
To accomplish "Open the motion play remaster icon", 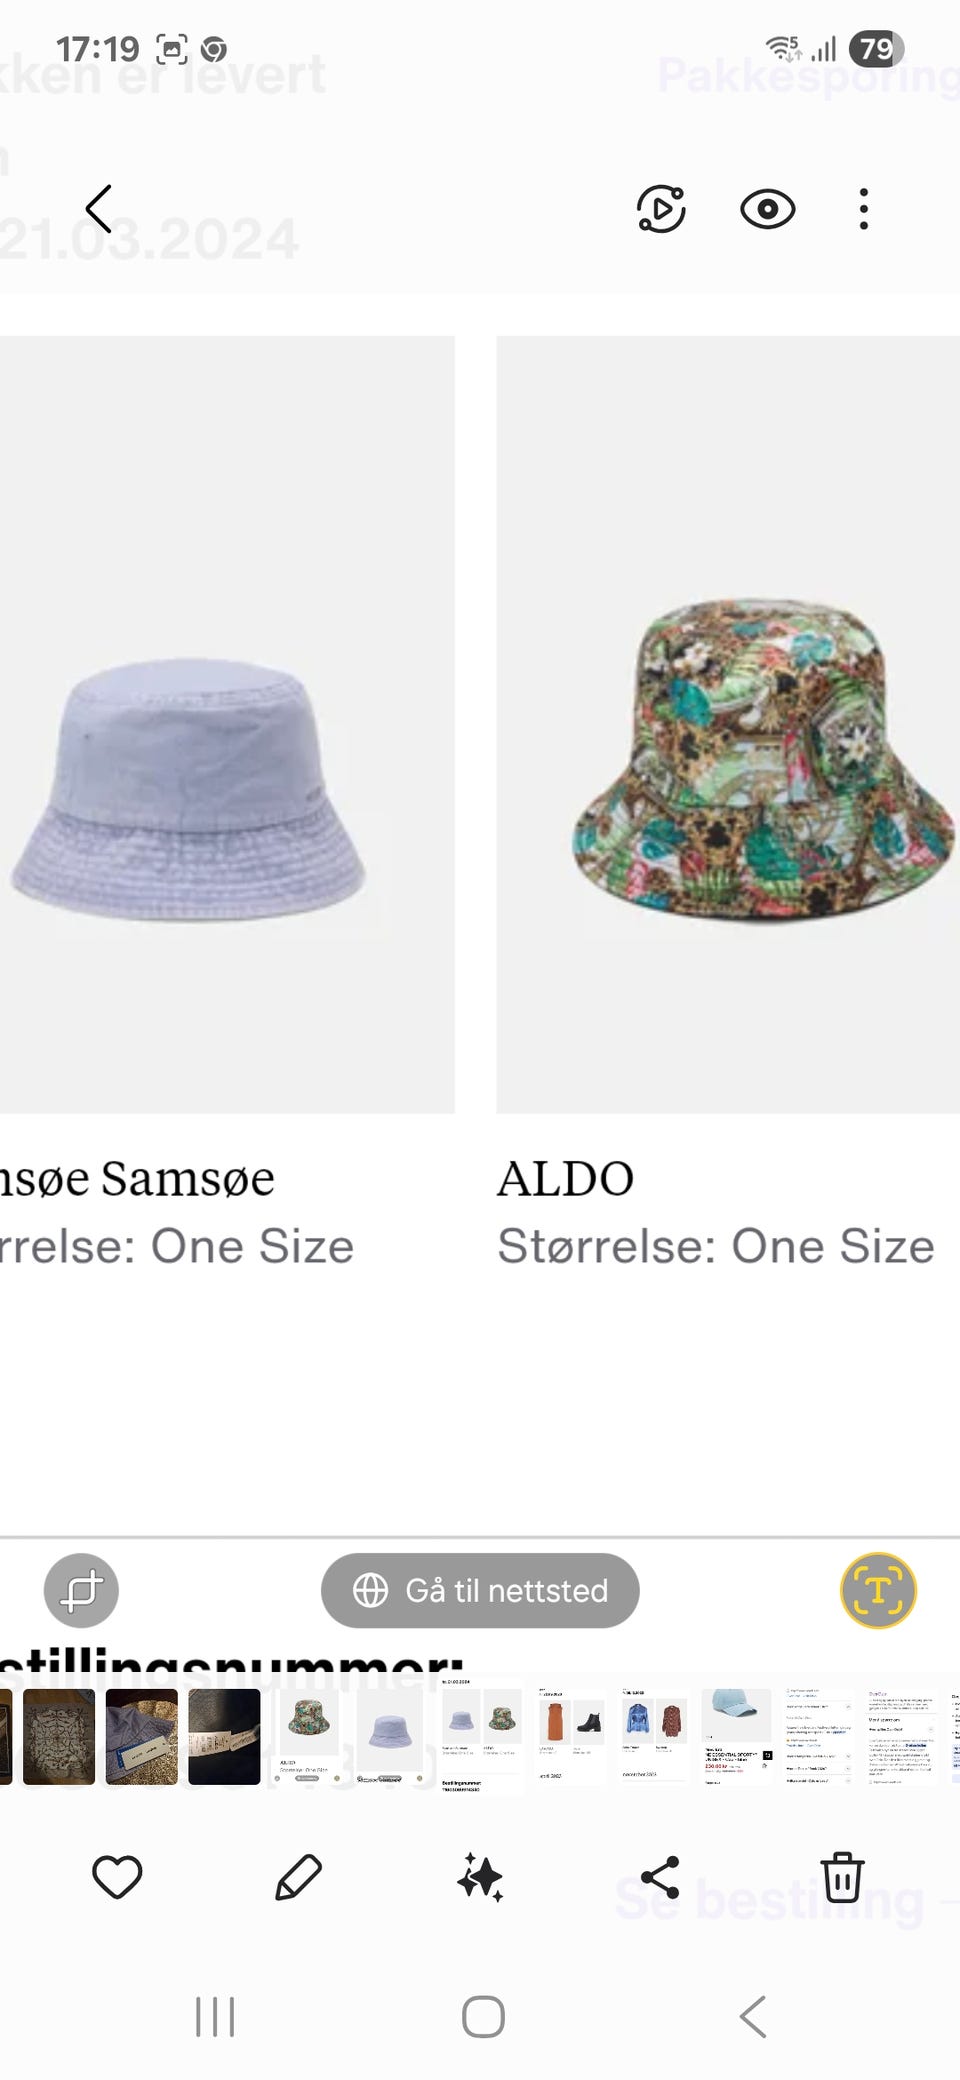I will (x=661, y=209).
